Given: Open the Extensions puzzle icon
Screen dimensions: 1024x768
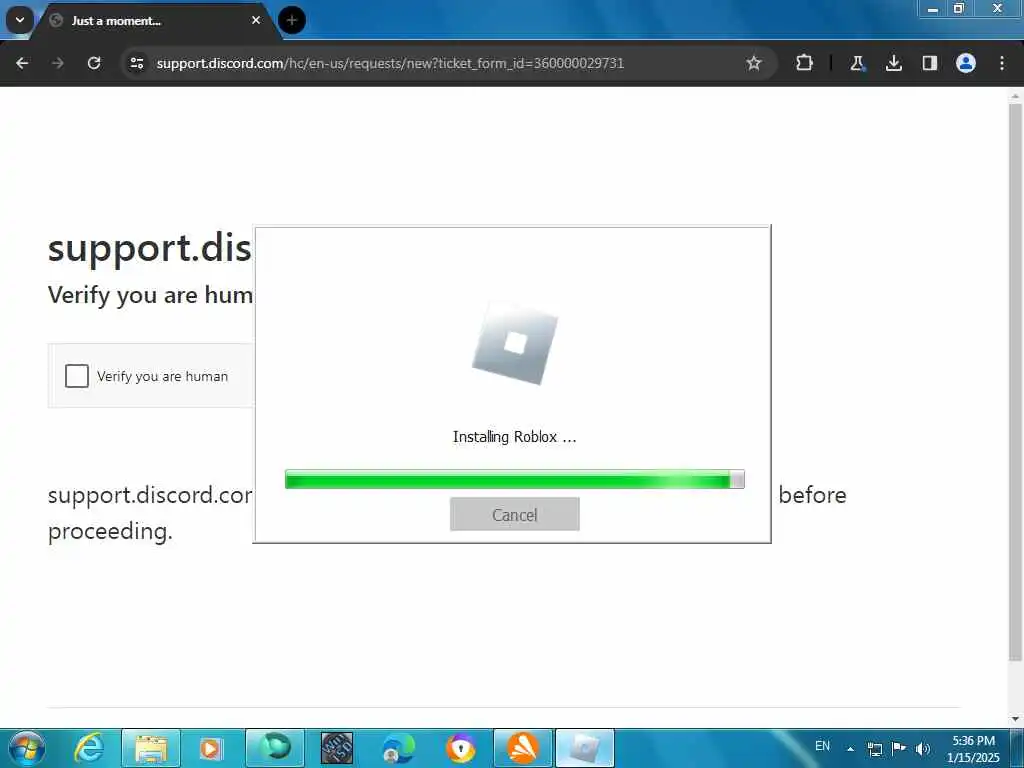Looking at the screenshot, I should coord(804,63).
